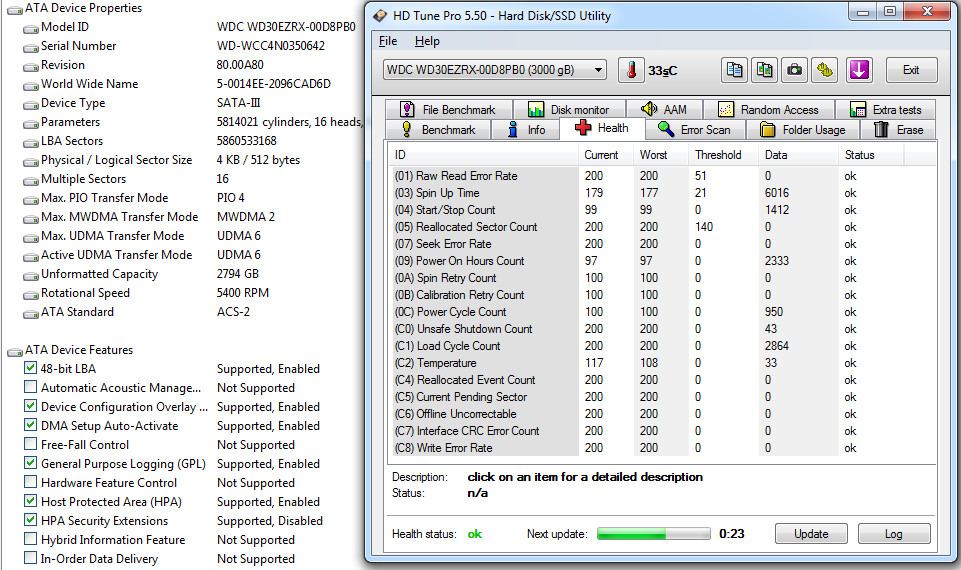Open the File menu
This screenshot has height=570, width=961.
pyautogui.click(x=388, y=41)
